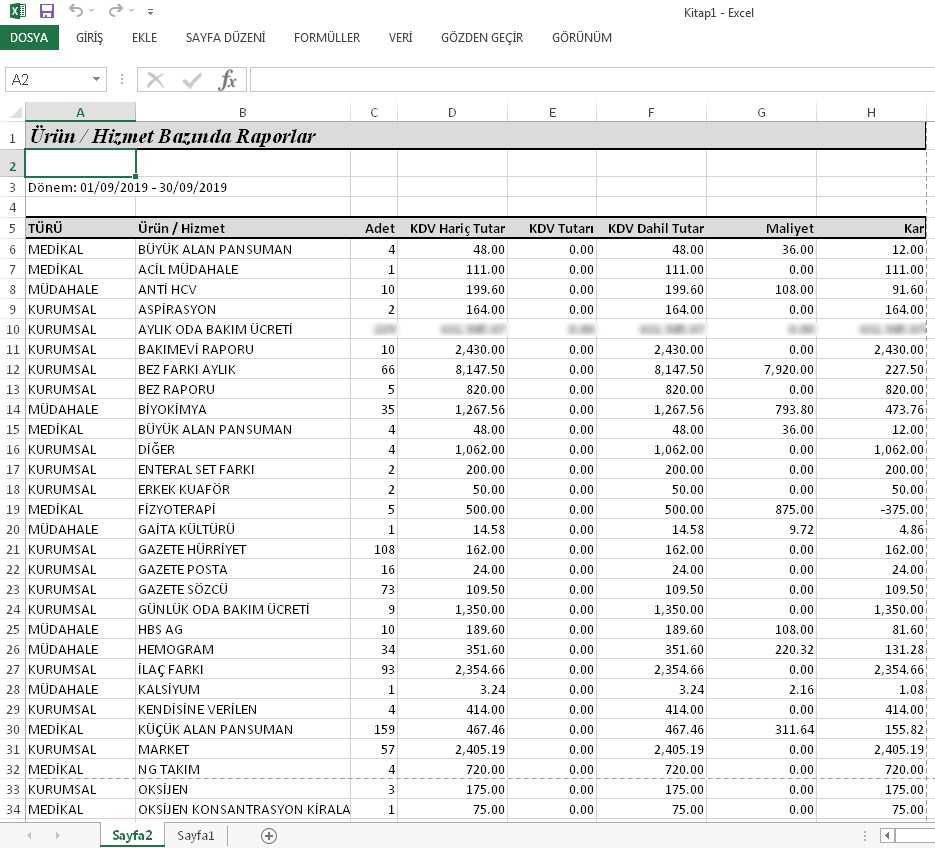Viewport: 935px width, 848px height.
Task: Select the 'AYLIK ODA BAKIM ÜCRETİ' cell
Action: point(243,329)
